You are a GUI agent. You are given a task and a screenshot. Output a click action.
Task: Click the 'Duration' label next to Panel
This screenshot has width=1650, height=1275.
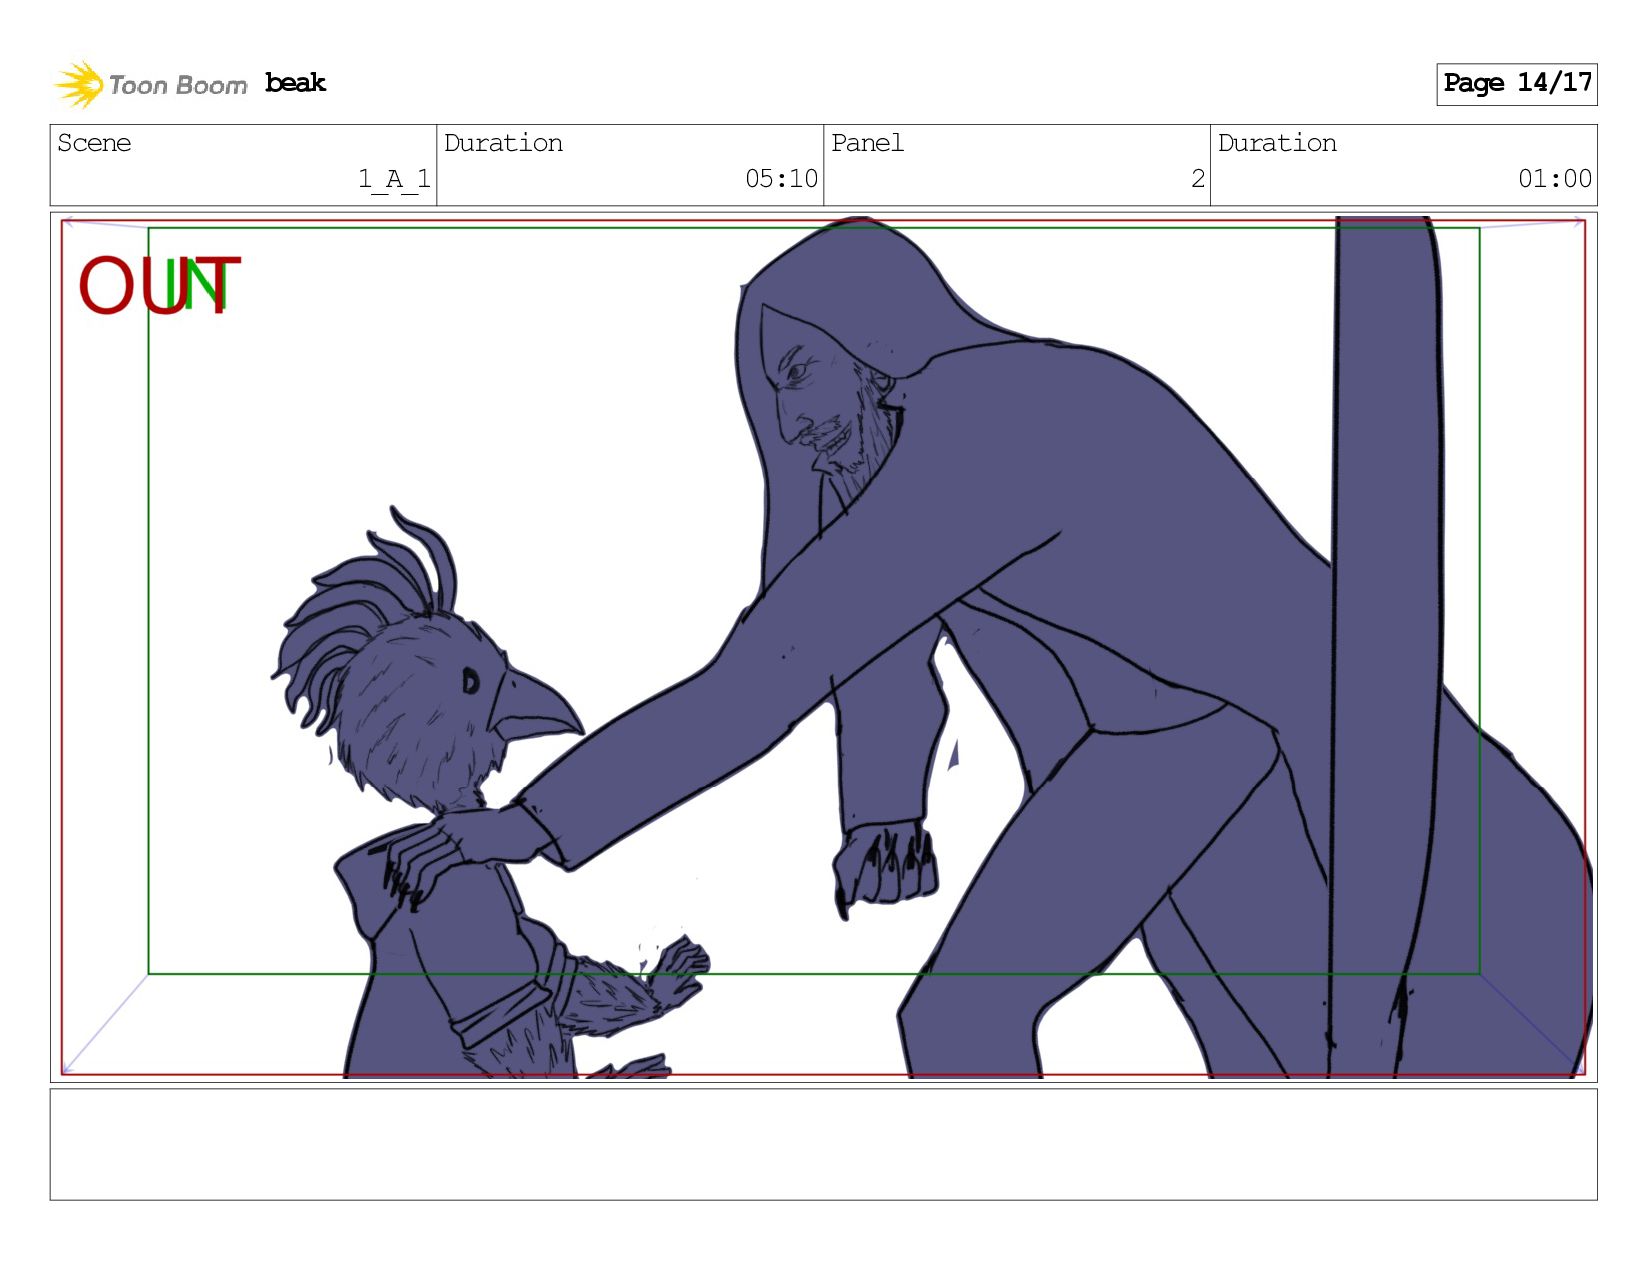tap(1277, 143)
